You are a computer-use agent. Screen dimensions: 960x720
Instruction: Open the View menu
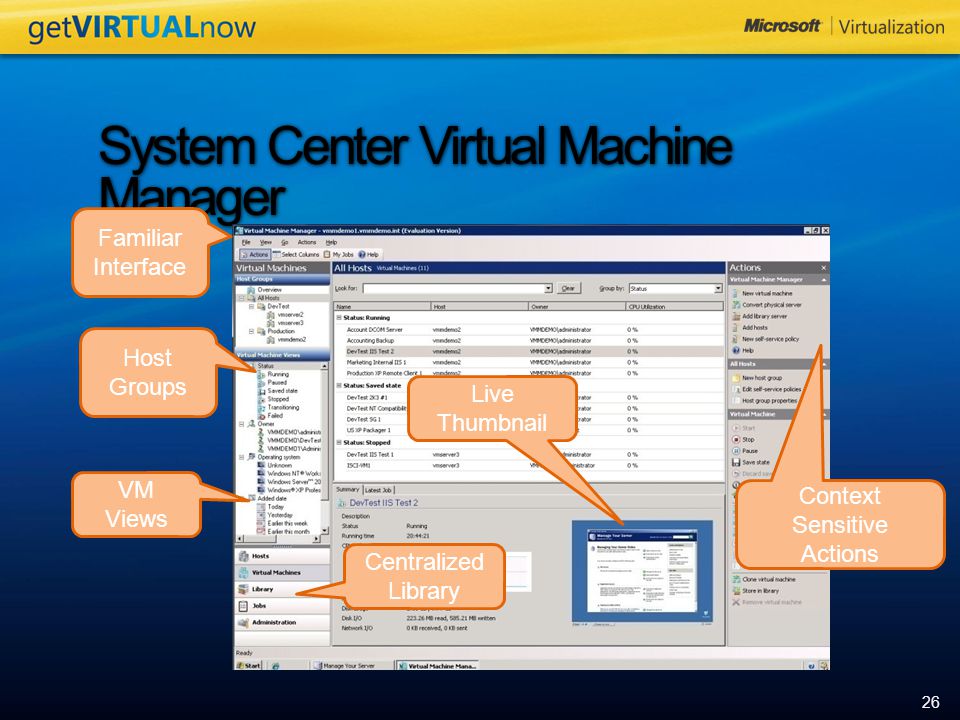[x=266, y=242]
